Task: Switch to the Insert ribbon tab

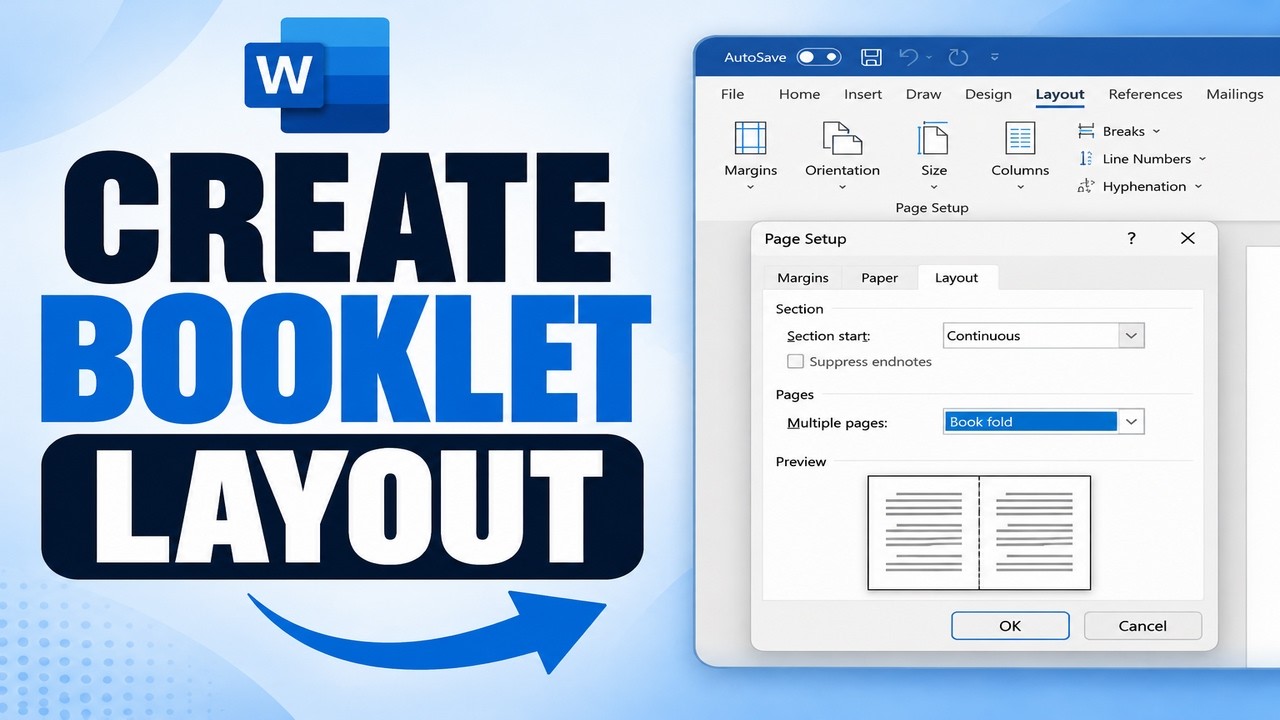Action: [863, 94]
